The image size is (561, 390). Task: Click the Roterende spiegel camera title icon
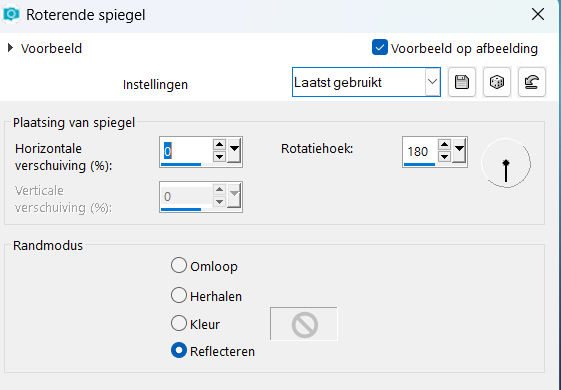point(11,15)
